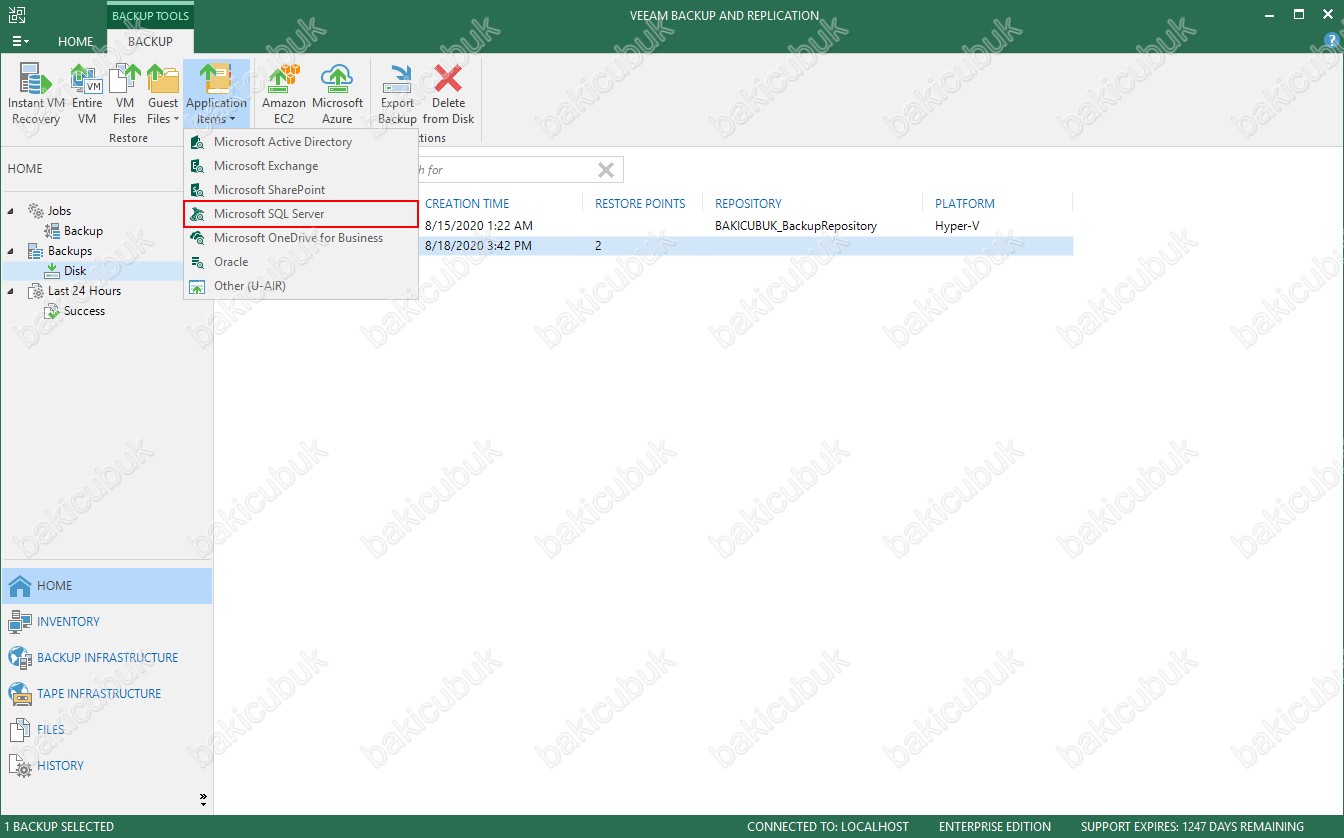Collapse the Backups tree node

click(x=11, y=251)
